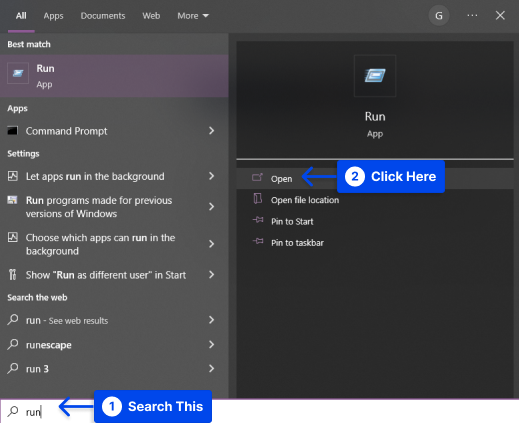Image resolution: width=519 pixels, height=423 pixels.
Task: Click the large Run icon in preview pane
Action: point(375,76)
